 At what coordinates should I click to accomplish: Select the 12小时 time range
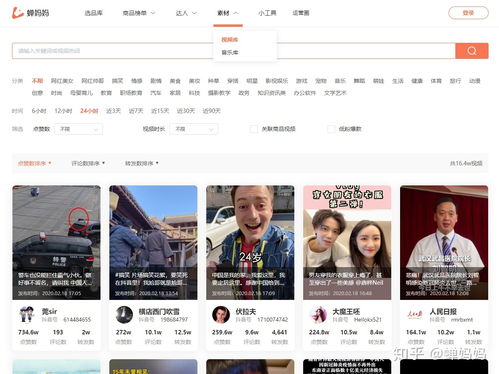click(63, 111)
